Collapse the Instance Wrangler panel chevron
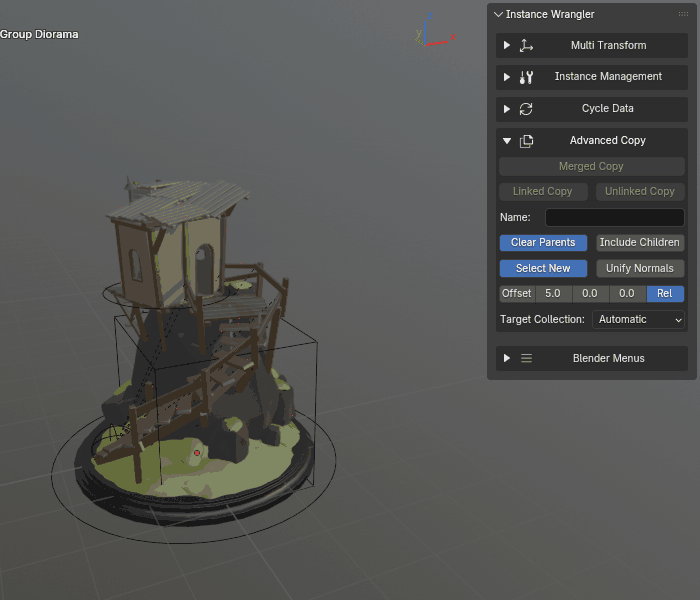Viewport: 700px width, 600px height. coord(498,14)
